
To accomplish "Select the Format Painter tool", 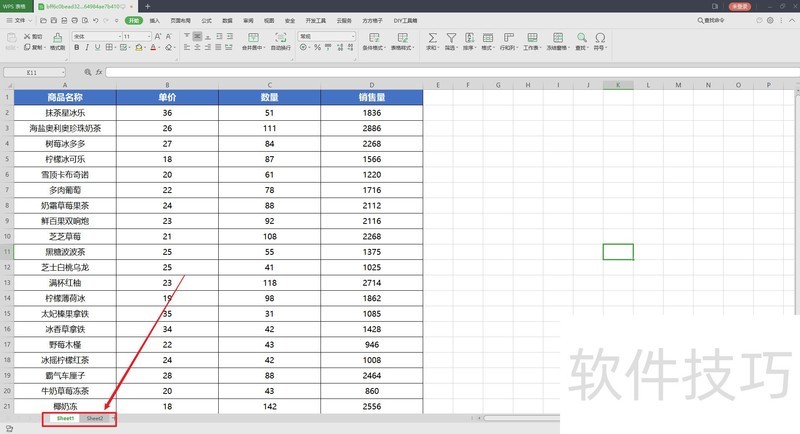I will (x=58, y=41).
